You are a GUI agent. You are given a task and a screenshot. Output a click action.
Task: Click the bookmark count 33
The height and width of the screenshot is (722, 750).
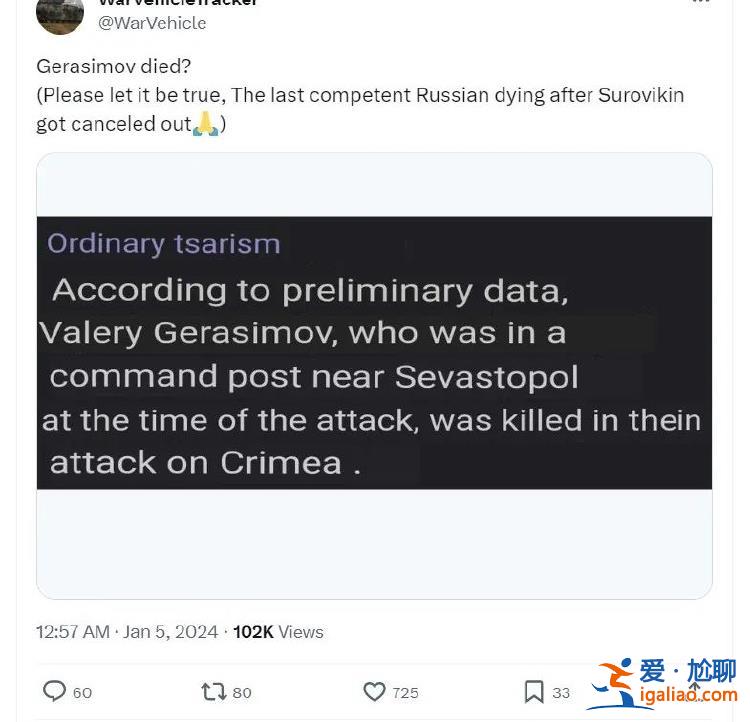pyautogui.click(x=561, y=692)
